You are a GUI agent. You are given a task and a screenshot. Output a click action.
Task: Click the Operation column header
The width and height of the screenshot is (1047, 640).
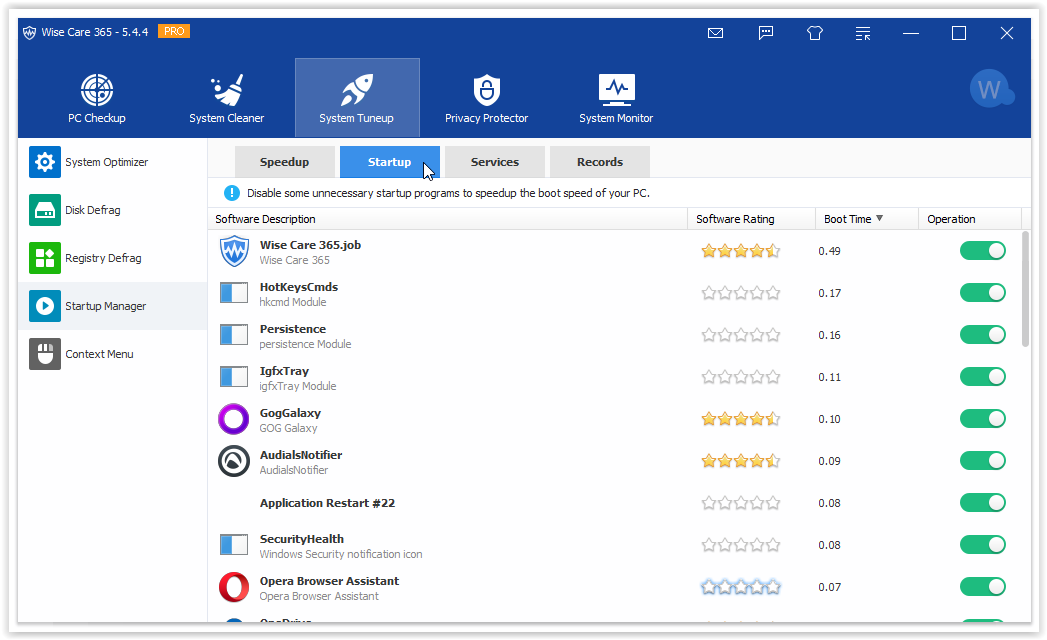click(970, 219)
